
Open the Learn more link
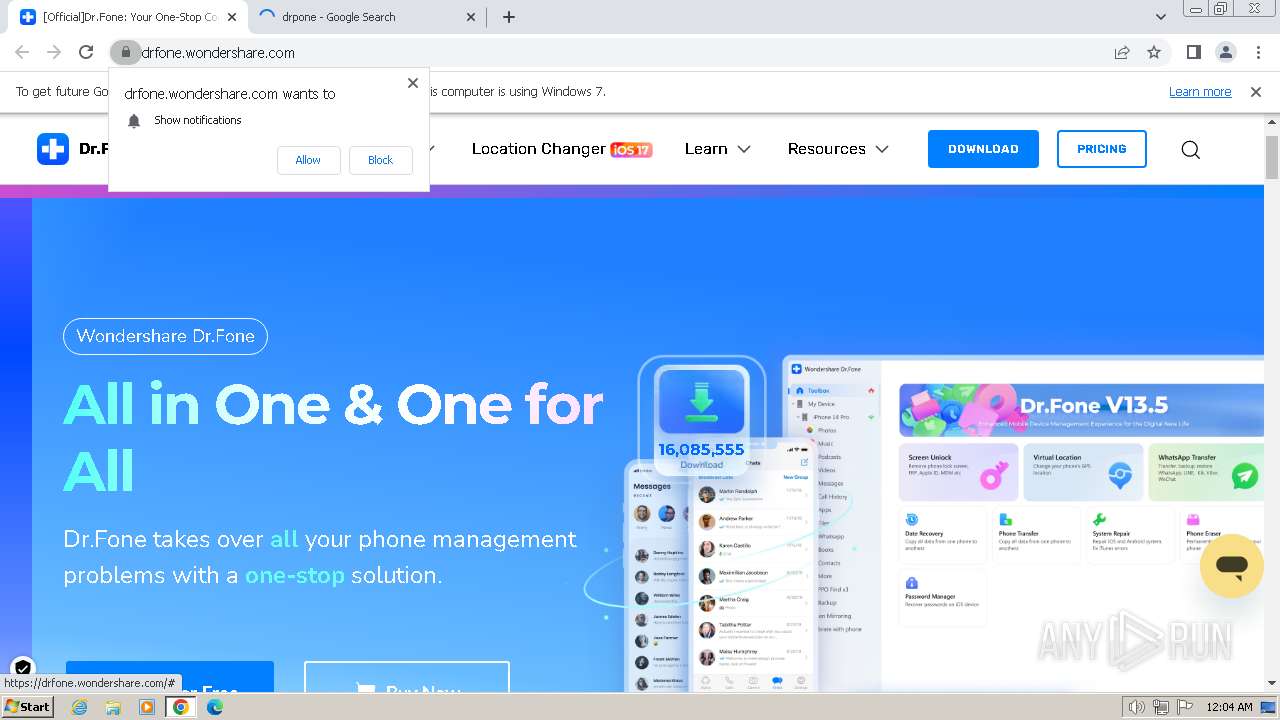coord(1200,91)
